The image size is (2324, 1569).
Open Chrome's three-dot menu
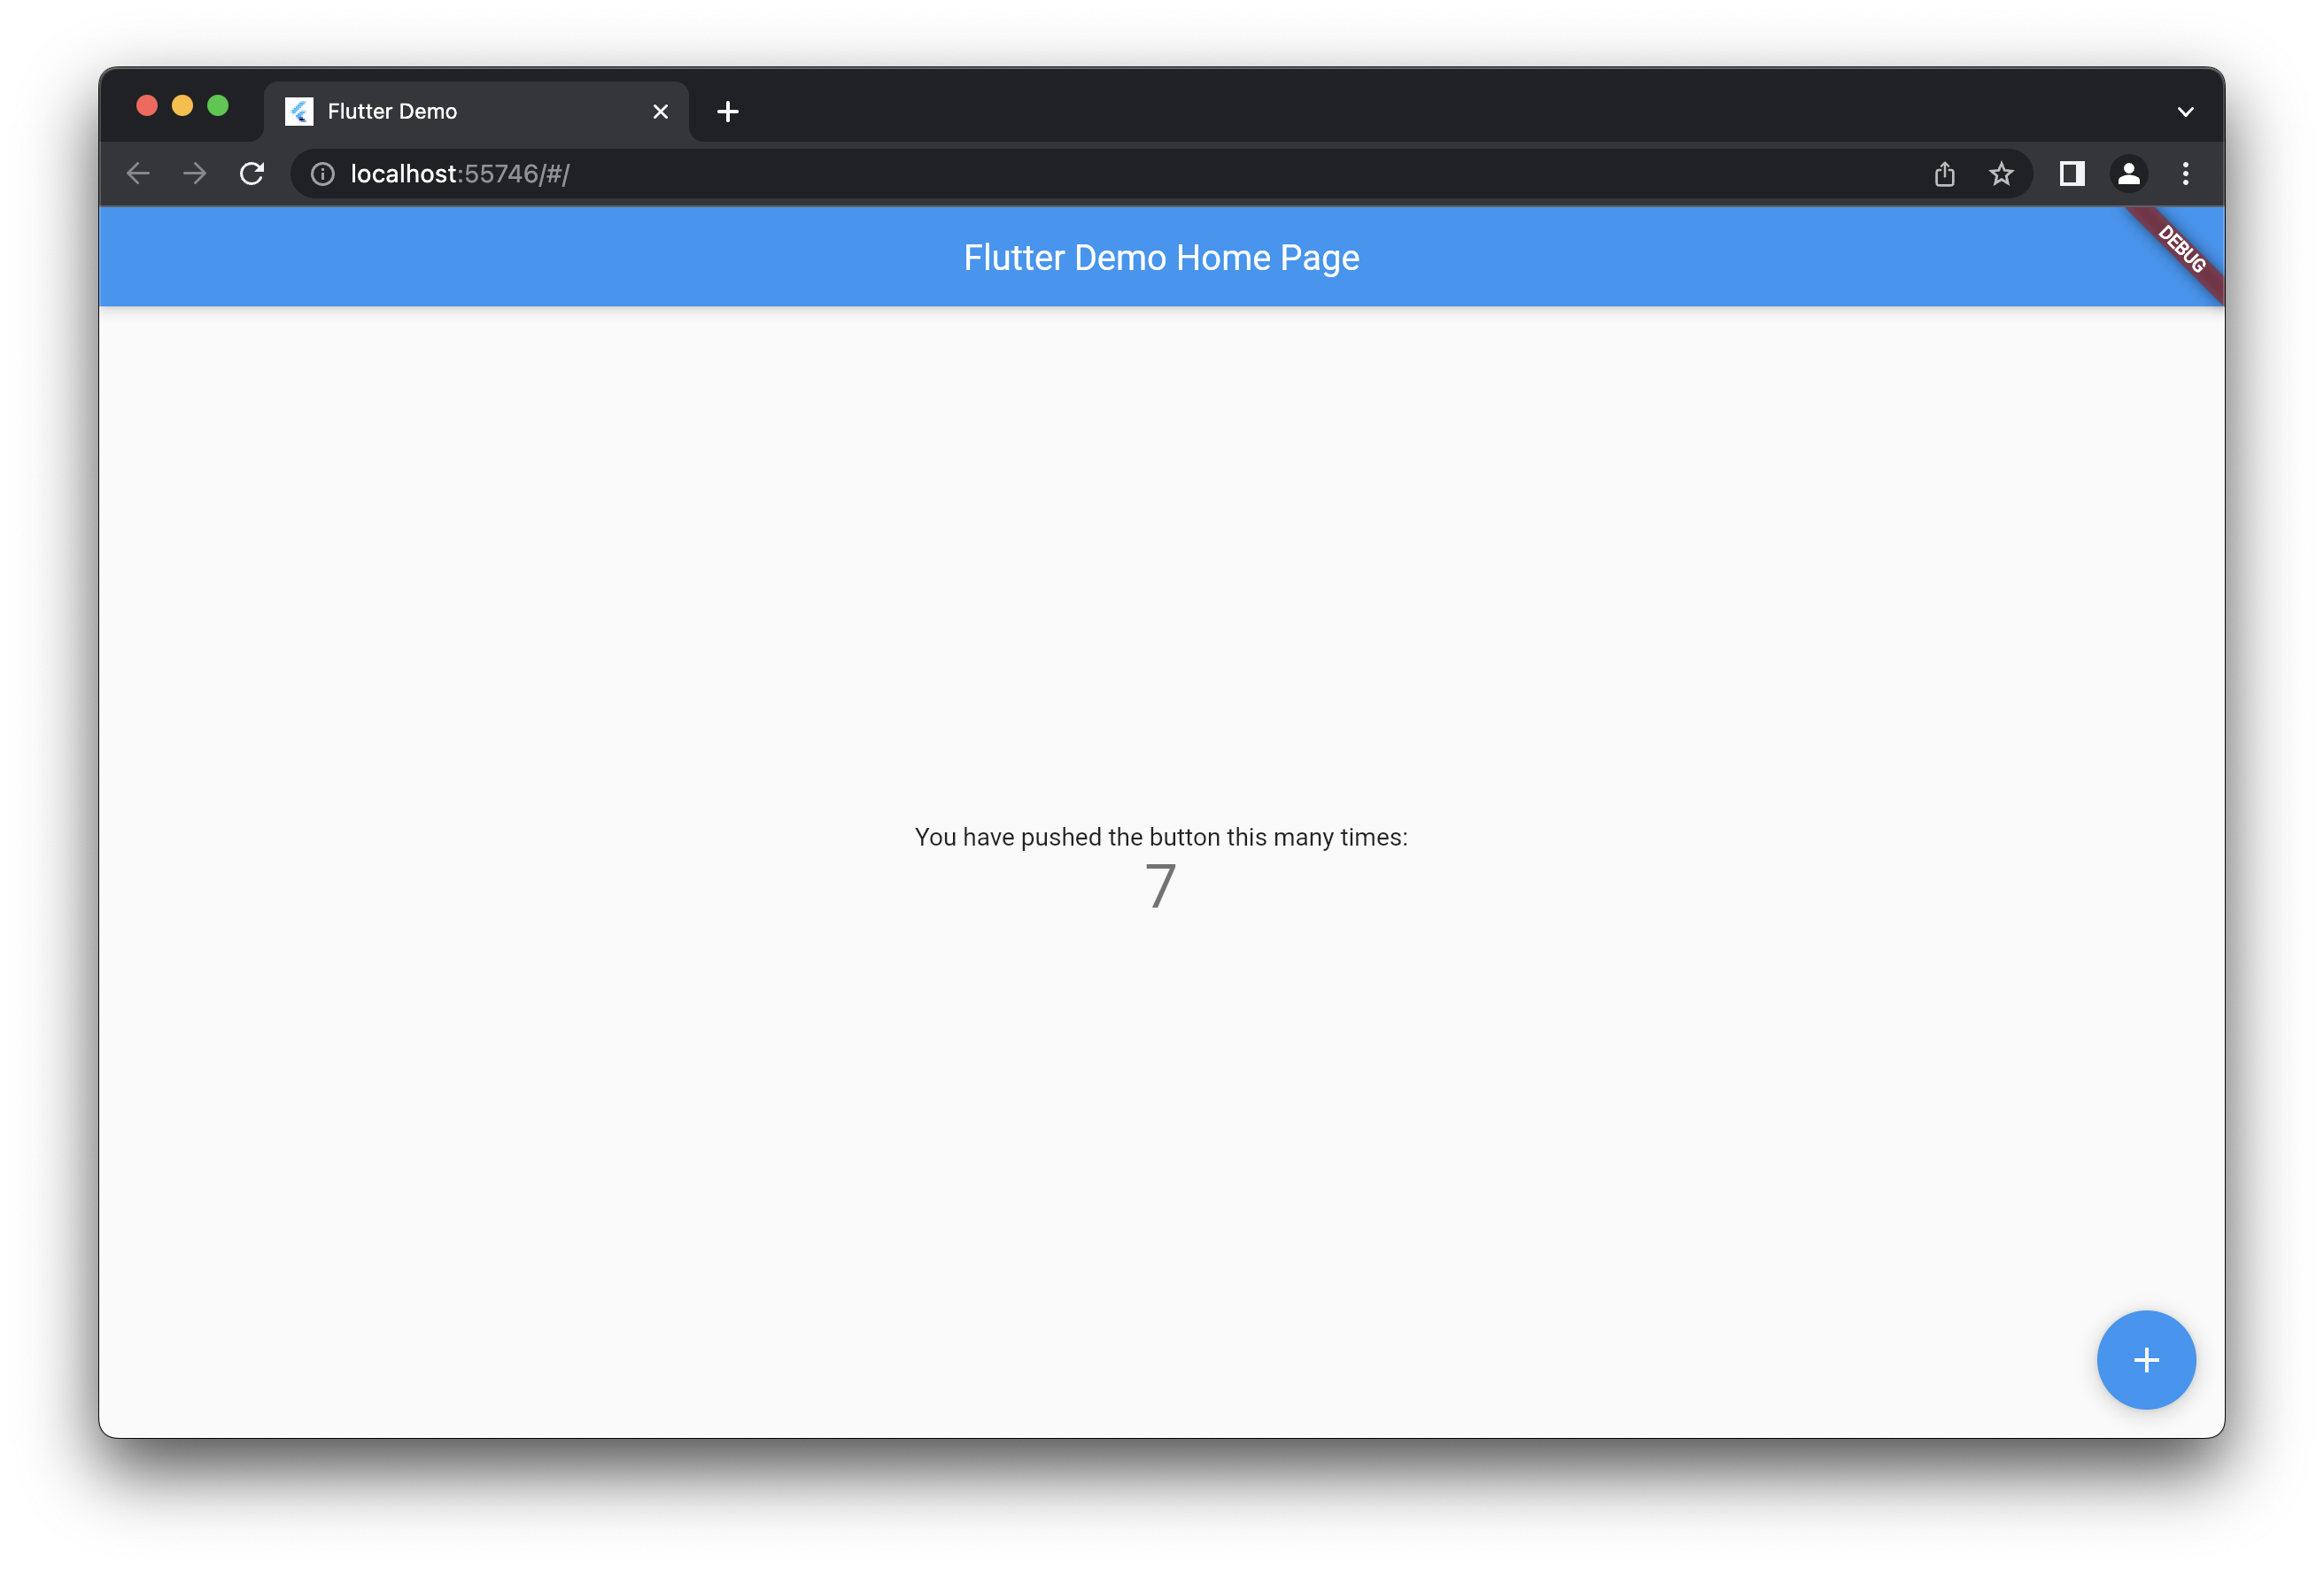coord(2185,174)
